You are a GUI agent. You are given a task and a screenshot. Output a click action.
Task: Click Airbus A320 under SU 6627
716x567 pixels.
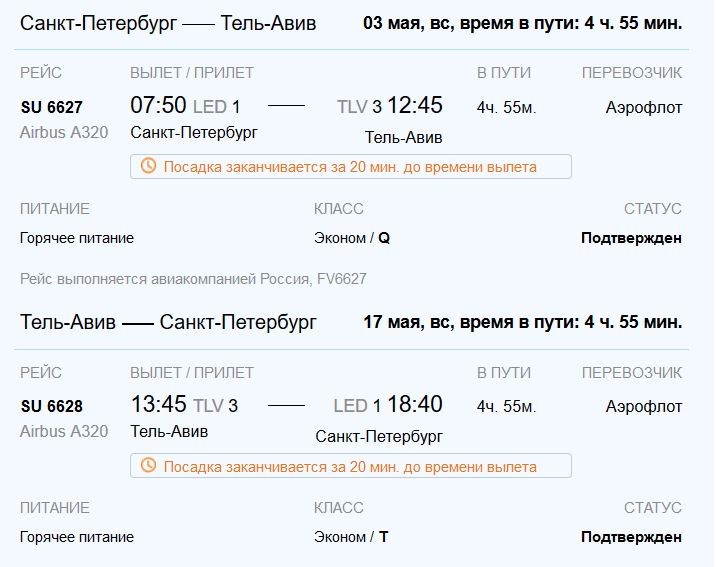(x=64, y=132)
